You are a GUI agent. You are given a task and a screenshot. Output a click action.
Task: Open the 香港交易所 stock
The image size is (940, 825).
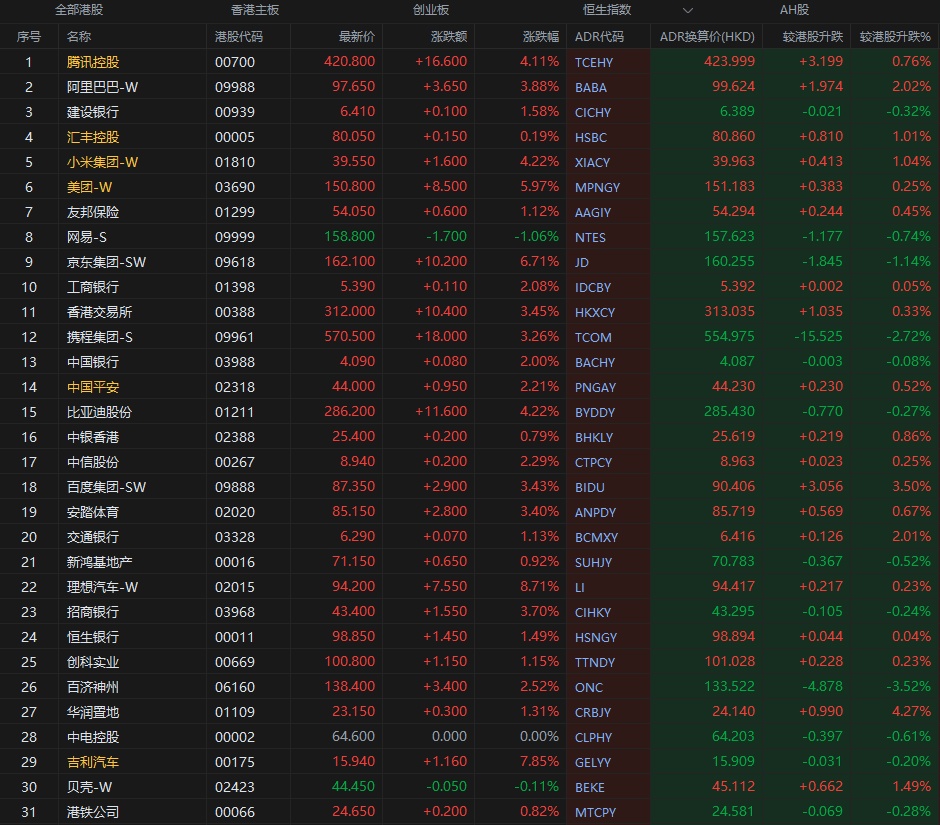(x=100, y=312)
